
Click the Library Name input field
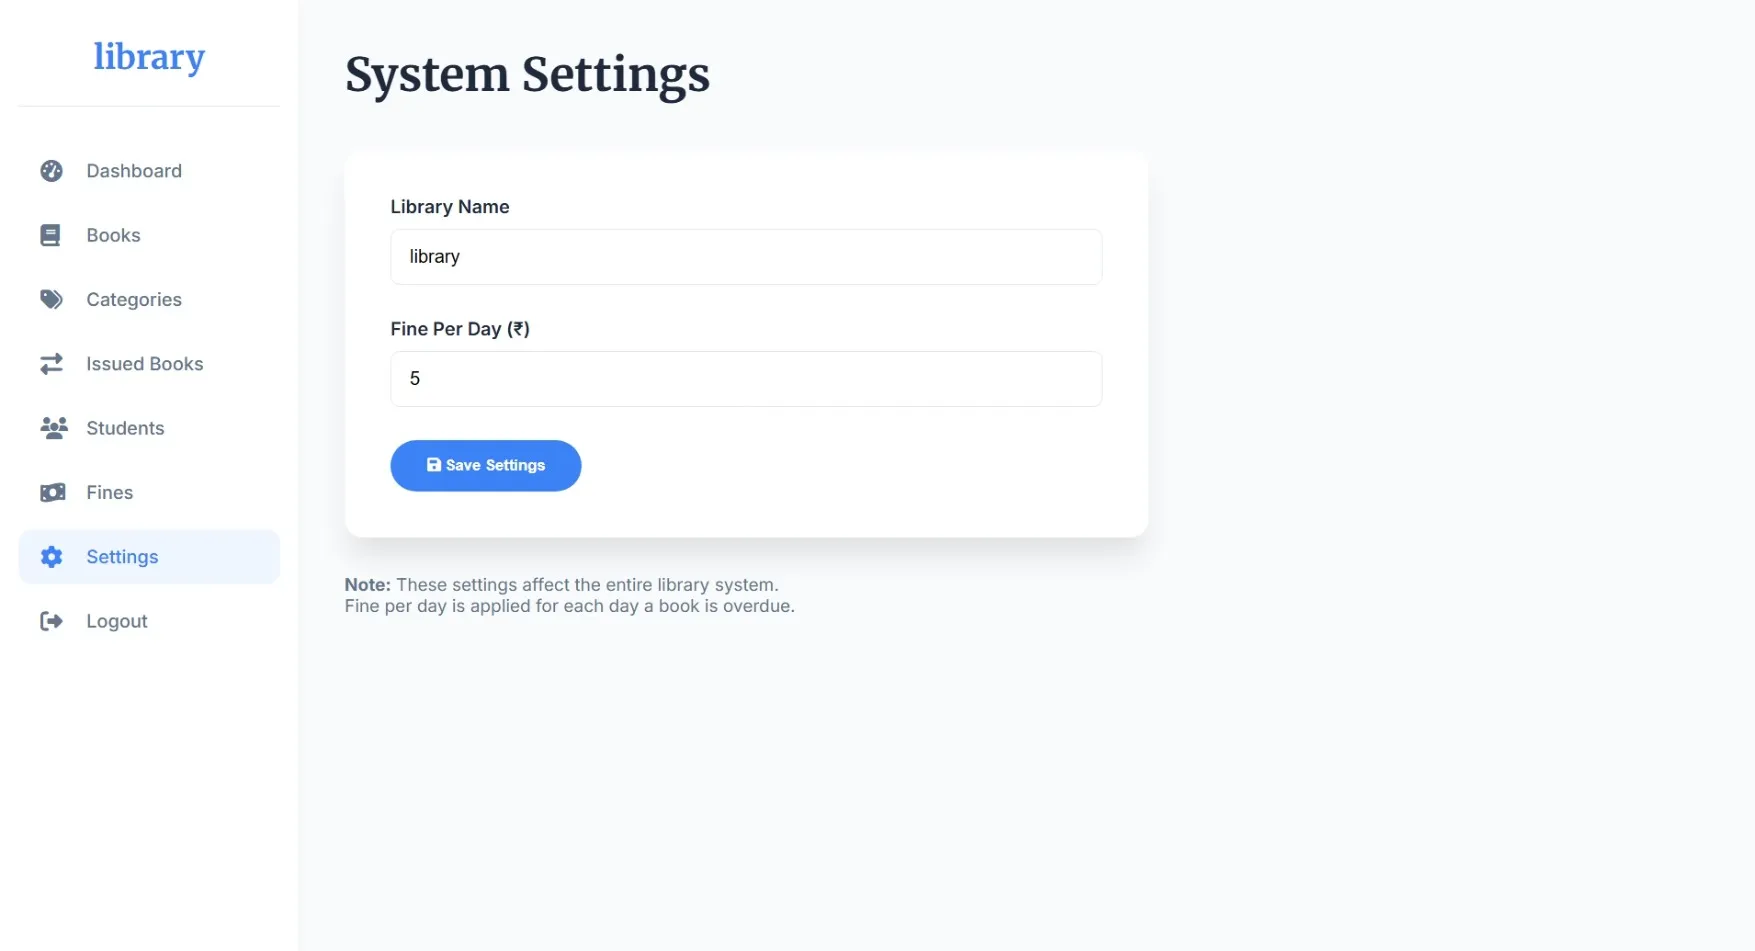(x=746, y=257)
